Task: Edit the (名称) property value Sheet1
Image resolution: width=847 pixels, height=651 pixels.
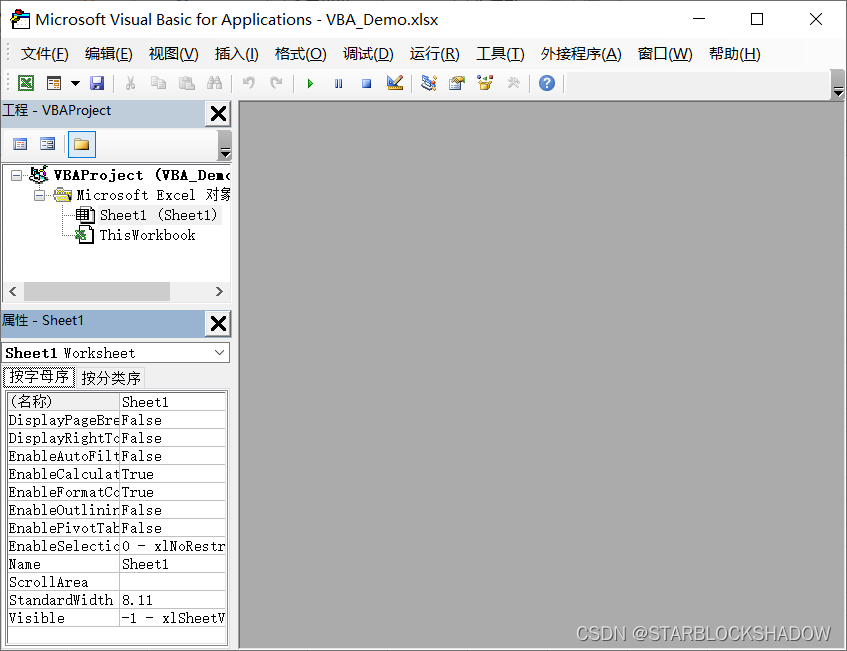Action: coord(172,401)
